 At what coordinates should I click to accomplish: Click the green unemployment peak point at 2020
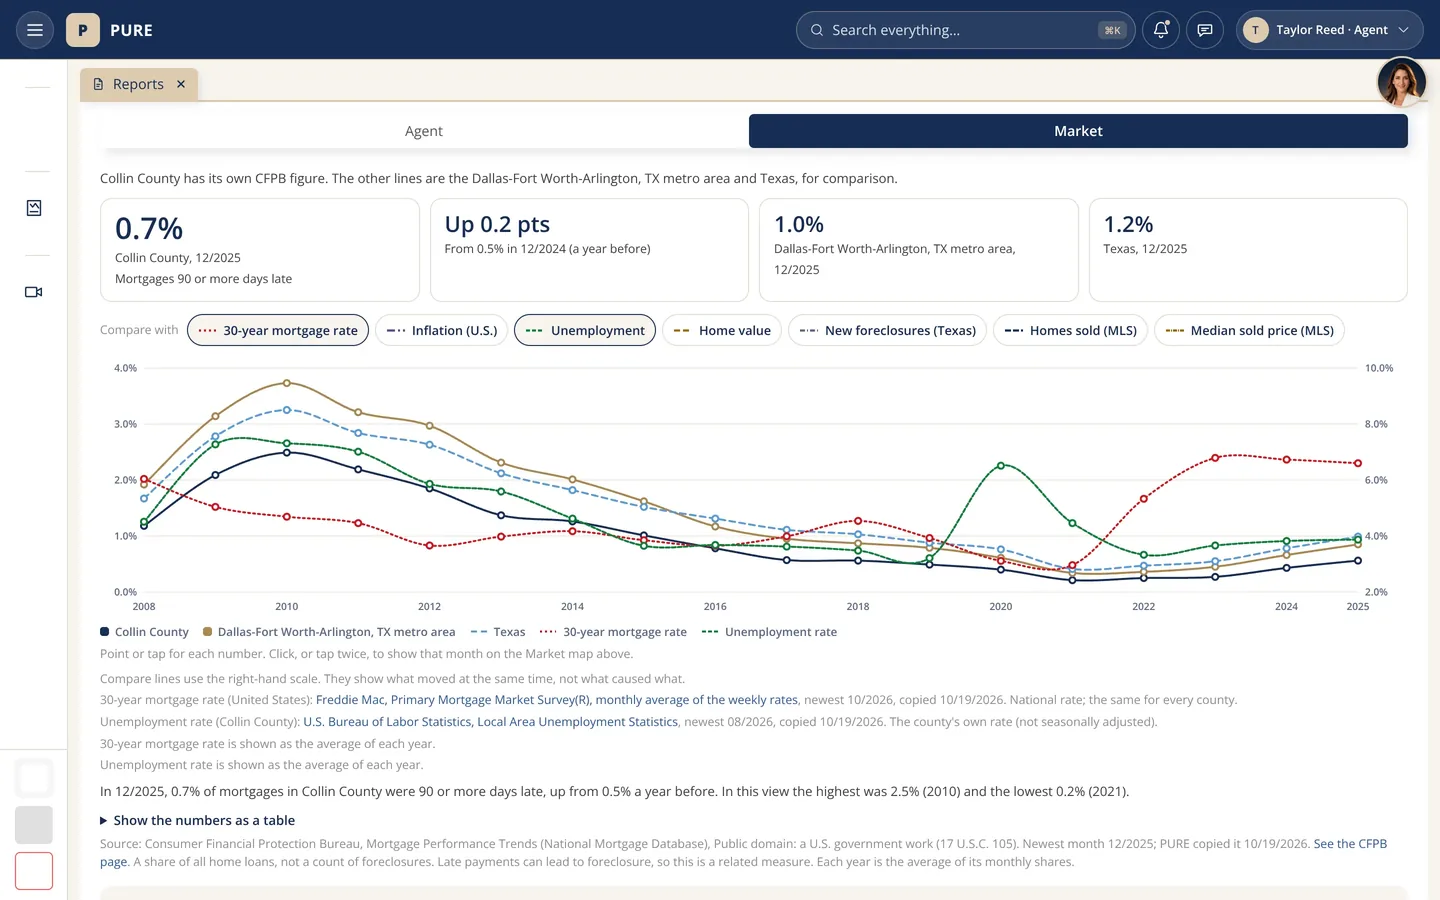(x=1001, y=466)
